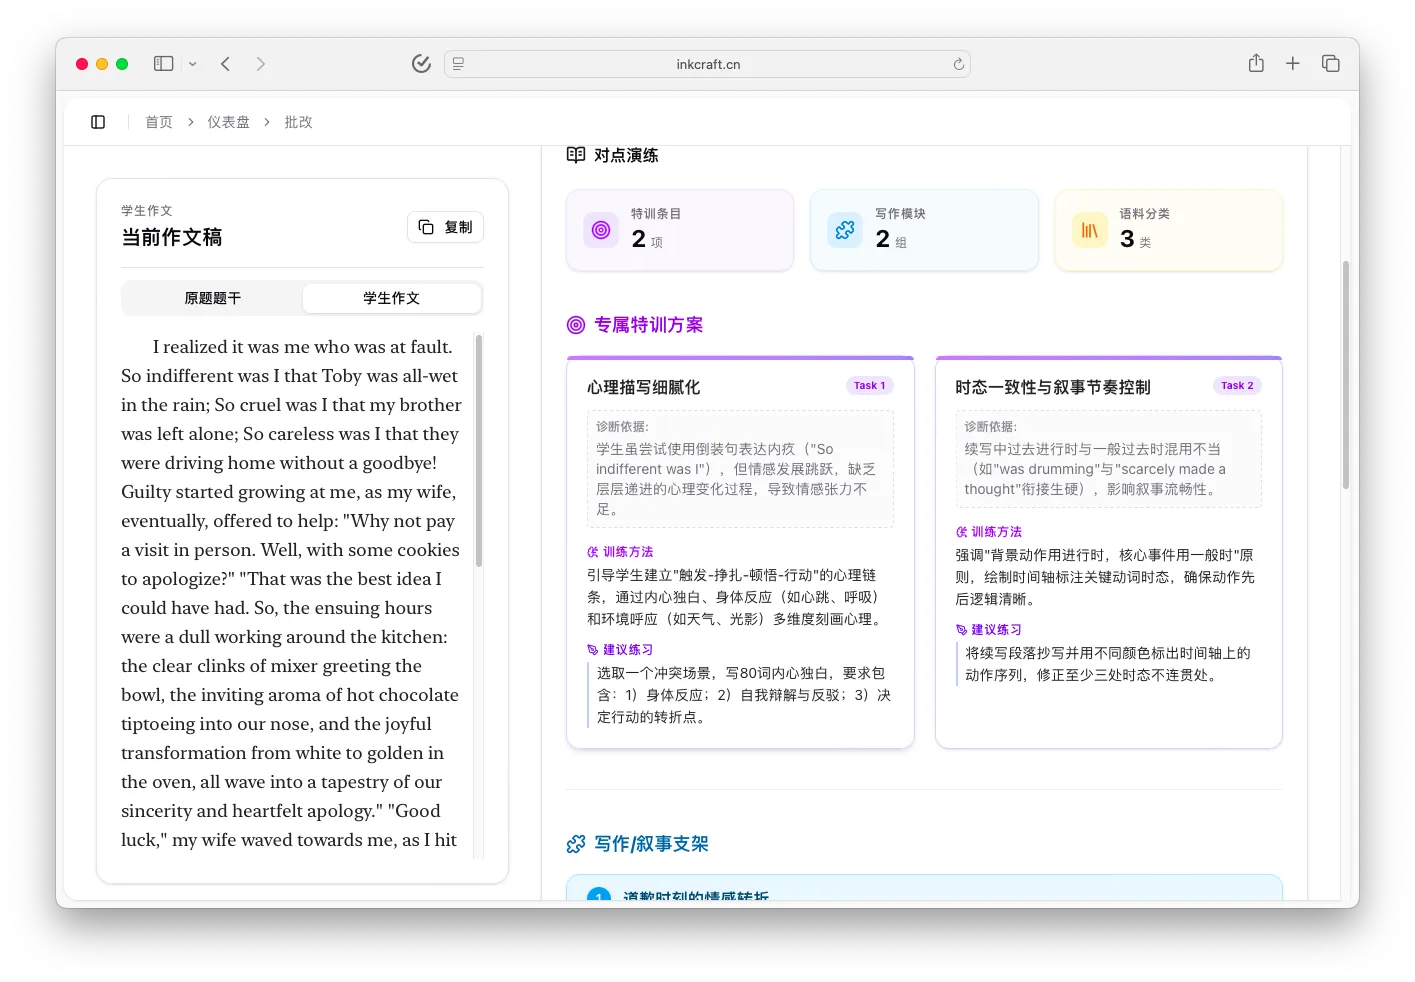
Task: Open a new tab with the plus icon
Action: pos(1293,63)
